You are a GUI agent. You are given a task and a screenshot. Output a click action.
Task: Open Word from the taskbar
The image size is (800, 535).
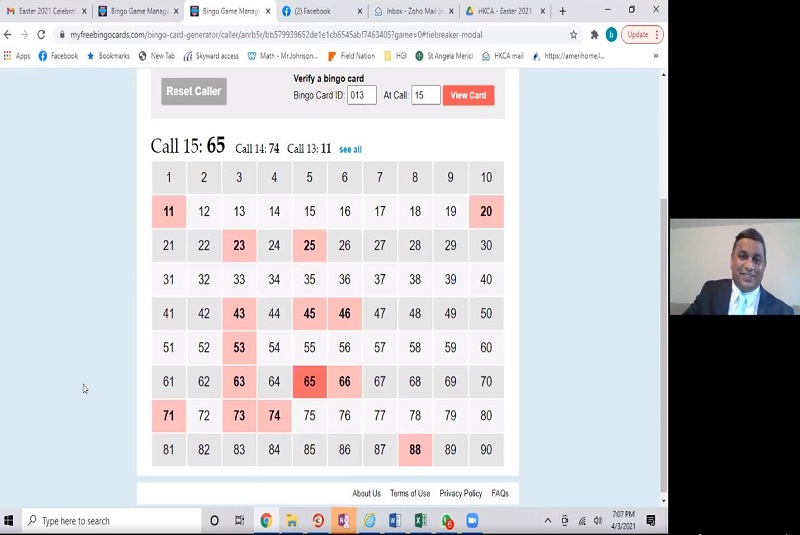pyautogui.click(x=395, y=521)
